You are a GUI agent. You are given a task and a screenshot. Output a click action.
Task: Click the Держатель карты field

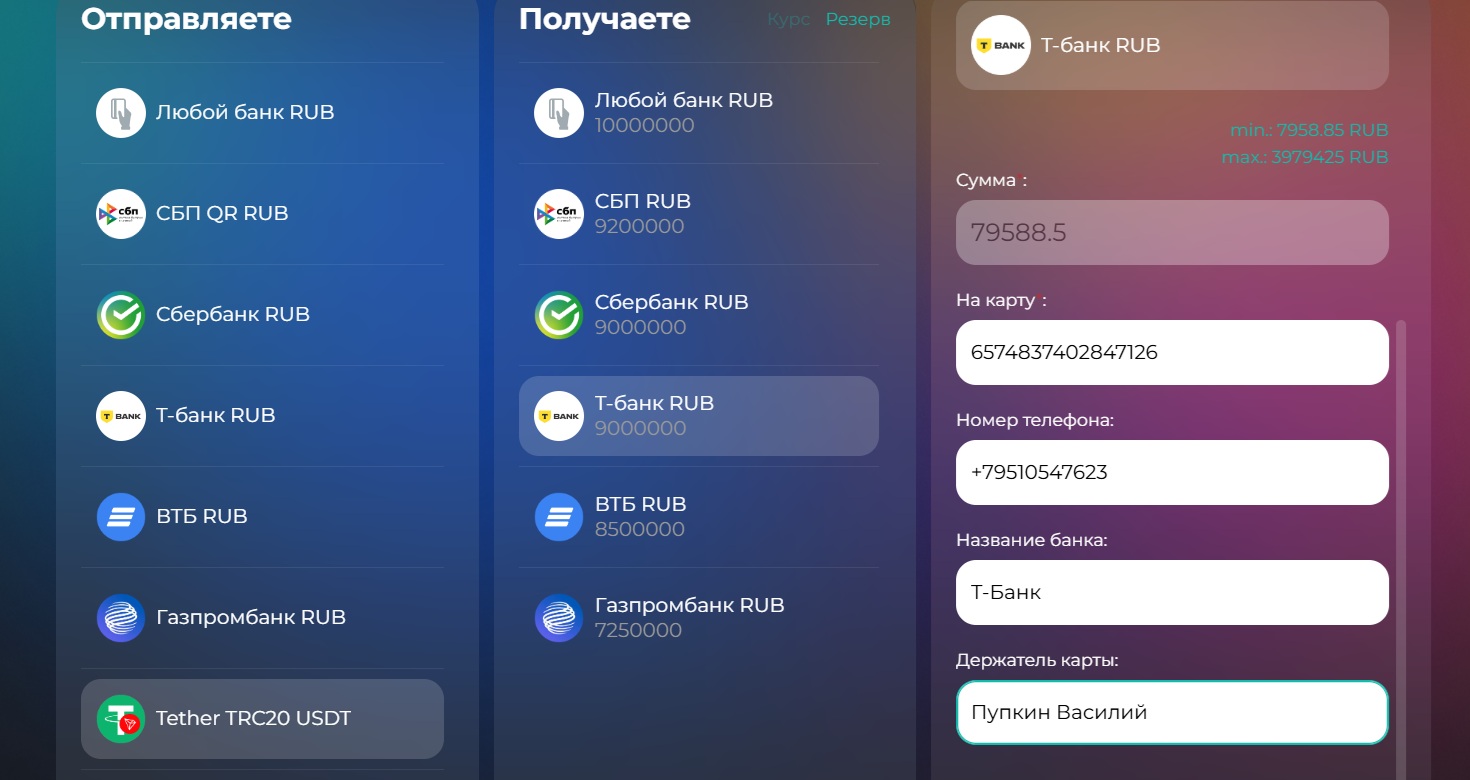tap(1172, 713)
